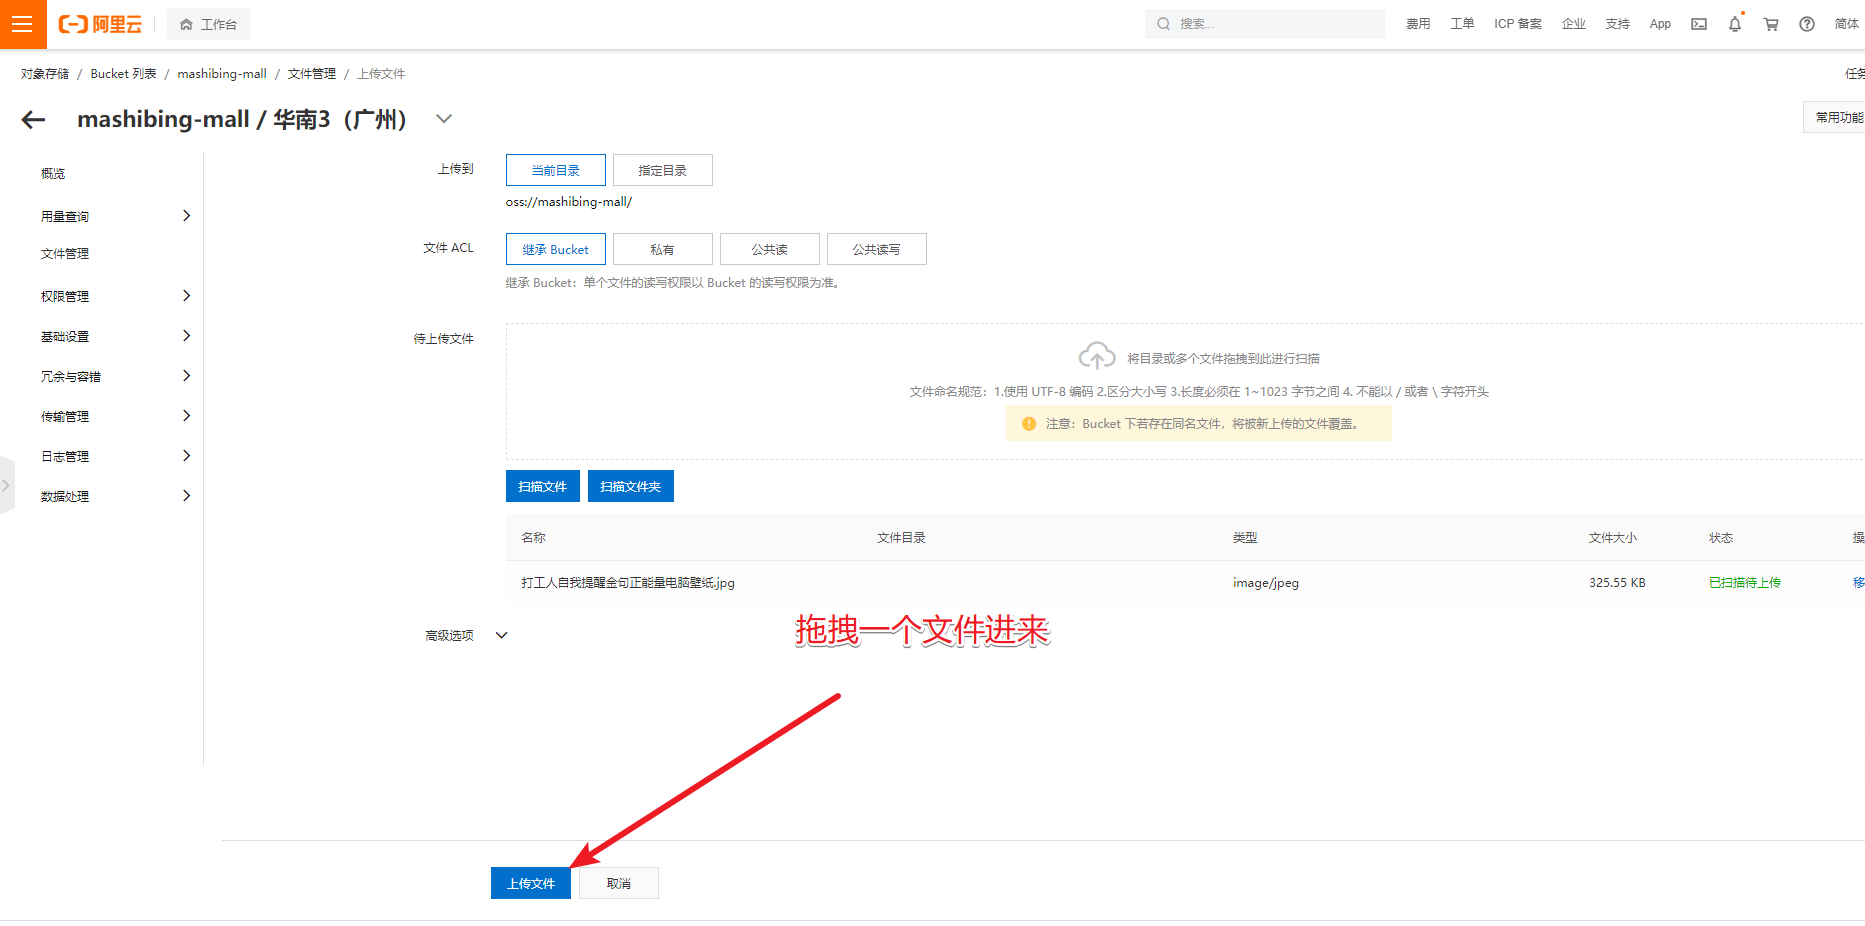This screenshot has height=926, width=1865.
Task: Expand 权限管理 sidebar section
Action: coord(186,296)
